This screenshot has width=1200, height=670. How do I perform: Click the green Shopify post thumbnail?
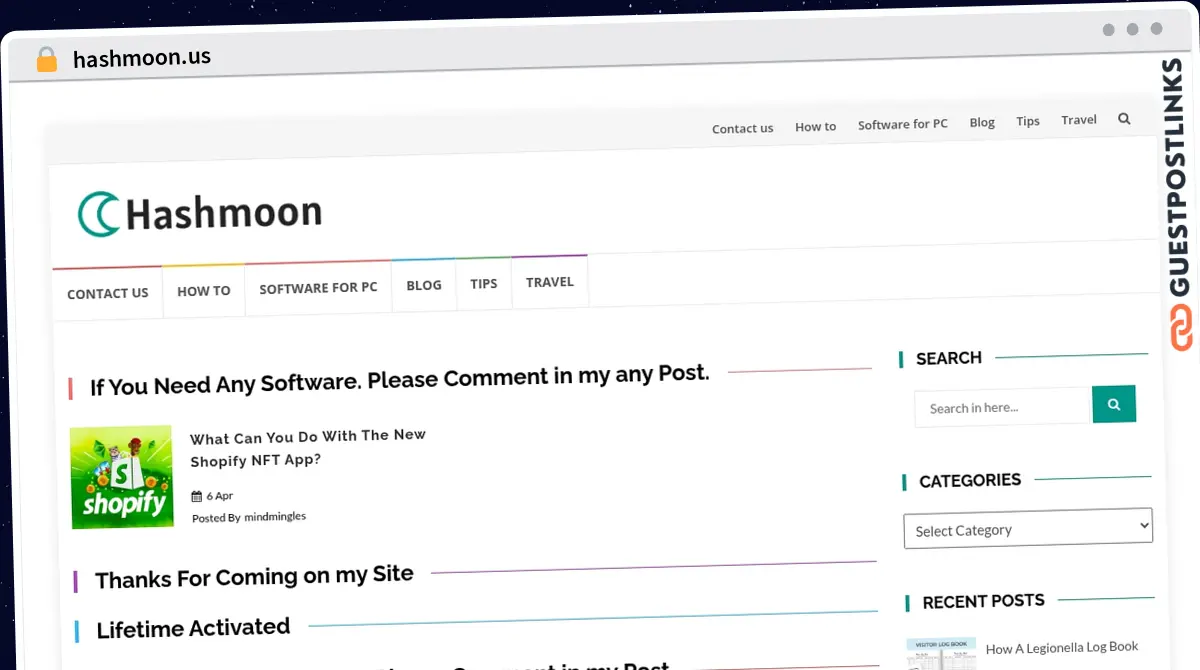pos(121,477)
